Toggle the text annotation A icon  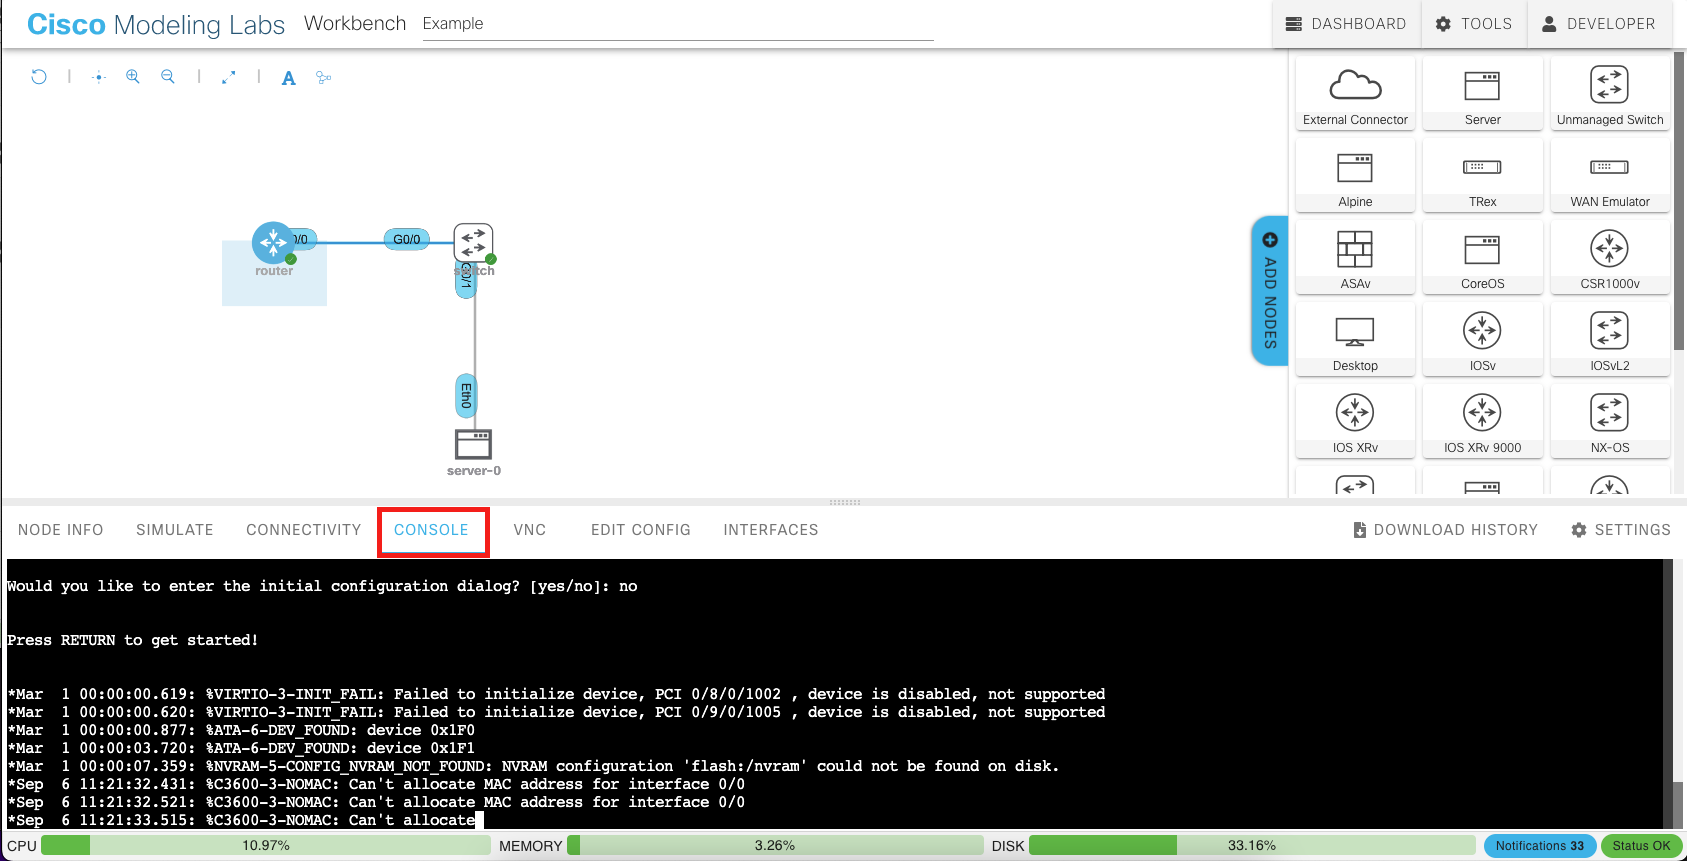point(288,77)
